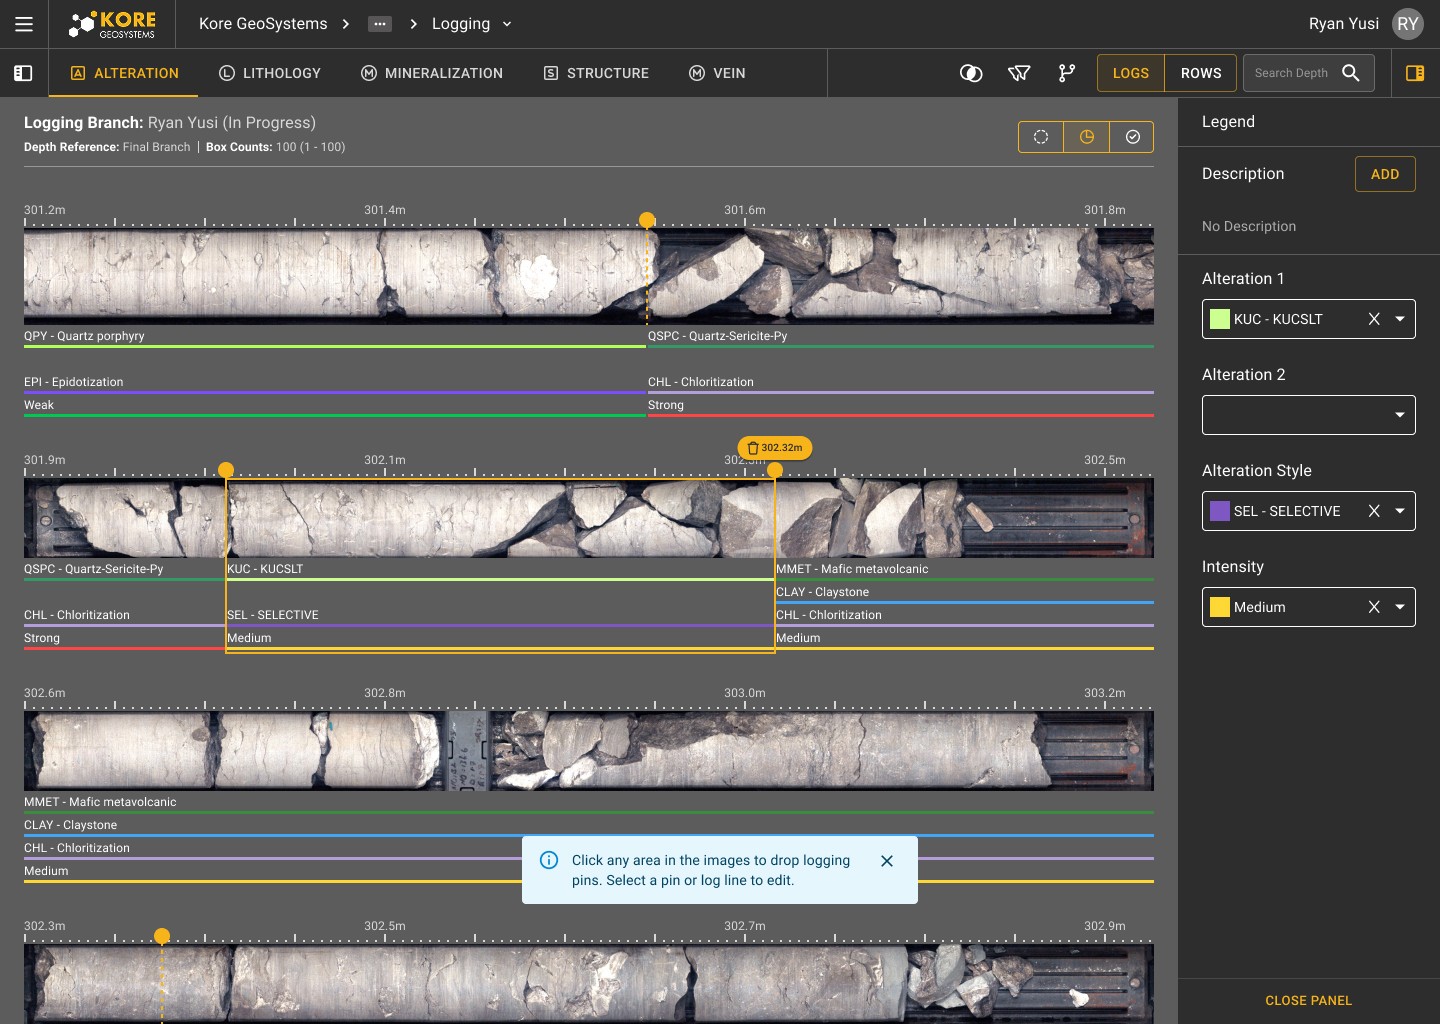Expand the Intensity dropdown arrow
Viewport: 1440px width, 1024px height.
(1400, 607)
